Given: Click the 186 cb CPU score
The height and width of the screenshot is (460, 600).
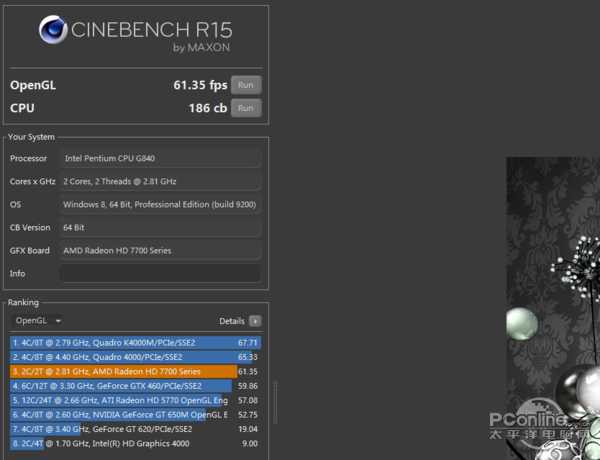Looking at the screenshot, I should [208, 108].
